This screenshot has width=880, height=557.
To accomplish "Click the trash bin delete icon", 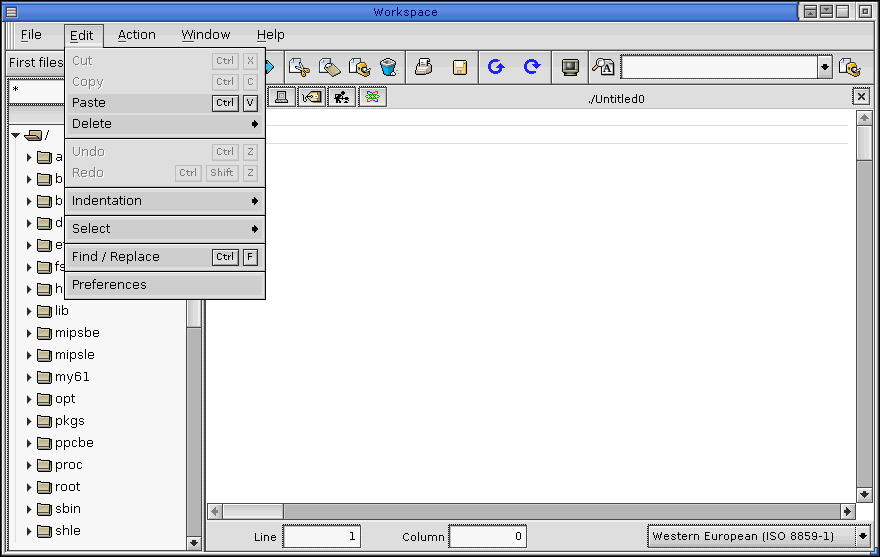I will [389, 67].
